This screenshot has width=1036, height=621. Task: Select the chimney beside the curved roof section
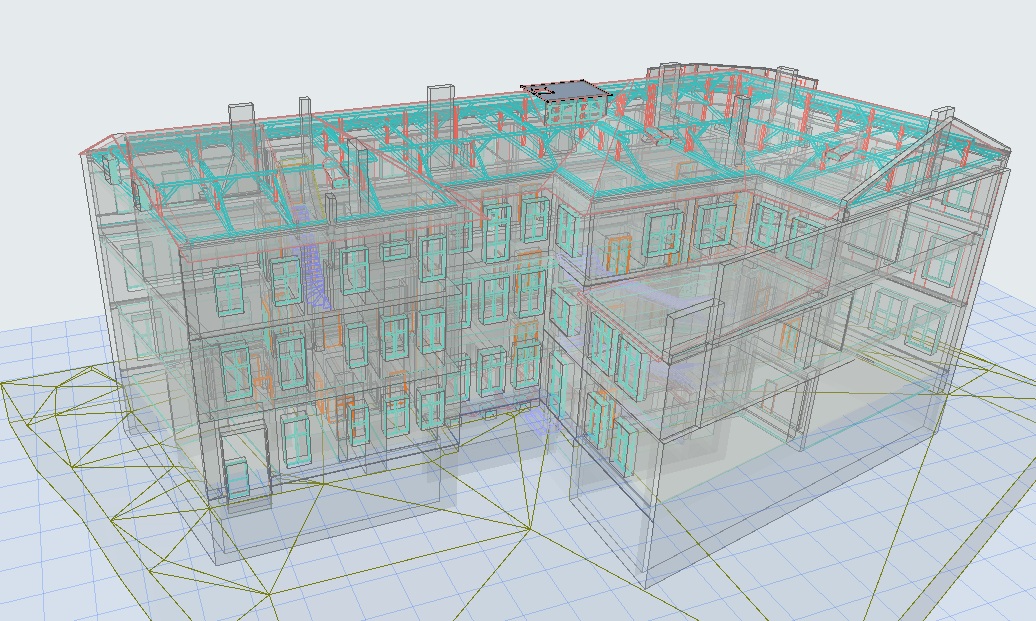pos(786,82)
